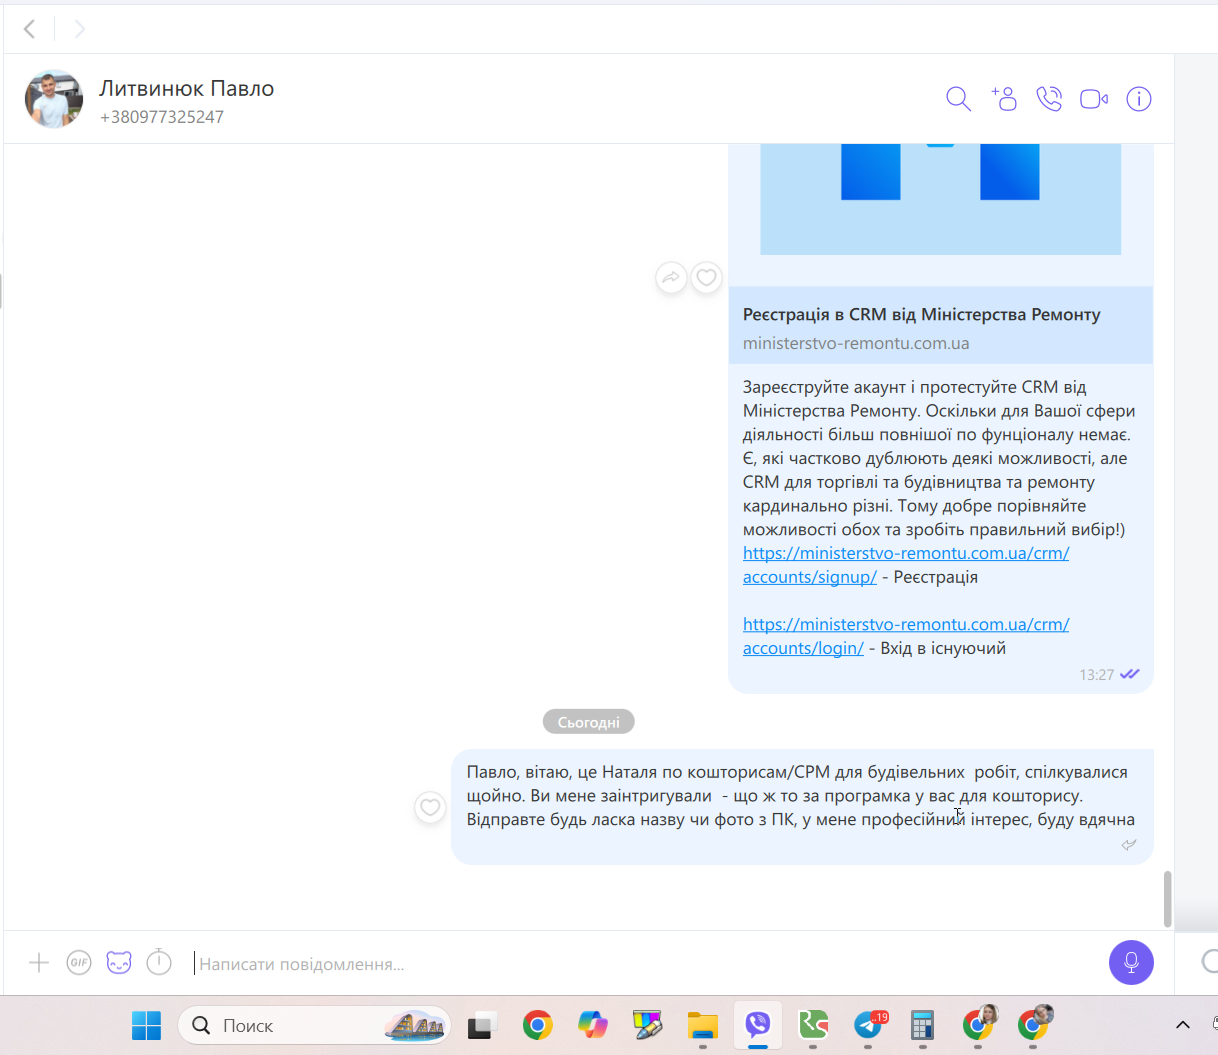The width and height of the screenshot is (1218, 1055).
Task: Go forward with the right arrow
Action: click(x=80, y=29)
